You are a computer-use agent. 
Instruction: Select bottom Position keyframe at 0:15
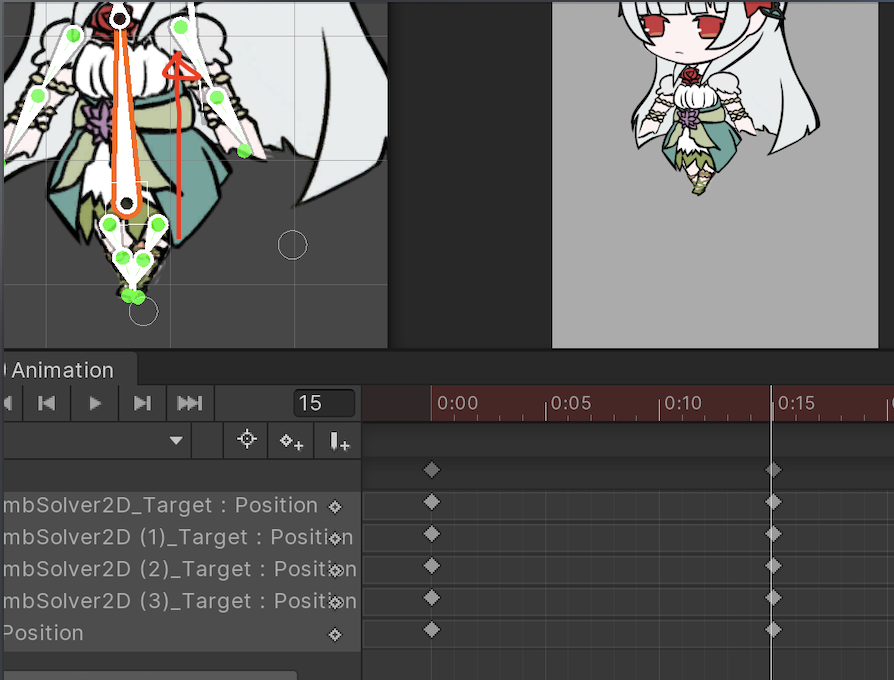point(773,630)
